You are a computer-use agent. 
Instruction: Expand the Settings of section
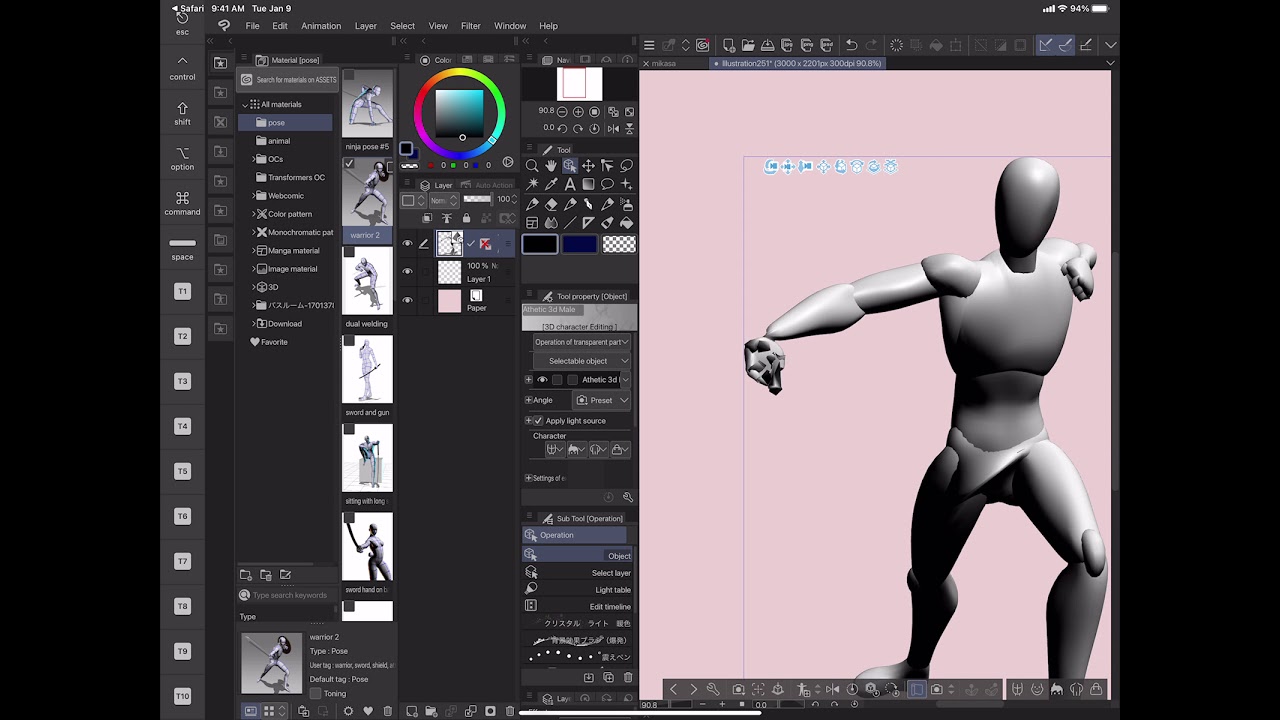(x=529, y=478)
